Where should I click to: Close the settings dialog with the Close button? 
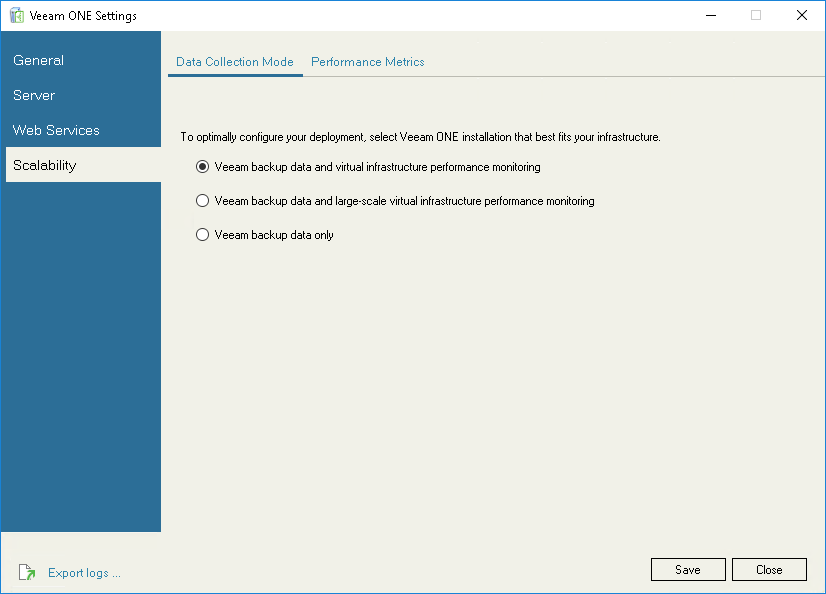(769, 569)
